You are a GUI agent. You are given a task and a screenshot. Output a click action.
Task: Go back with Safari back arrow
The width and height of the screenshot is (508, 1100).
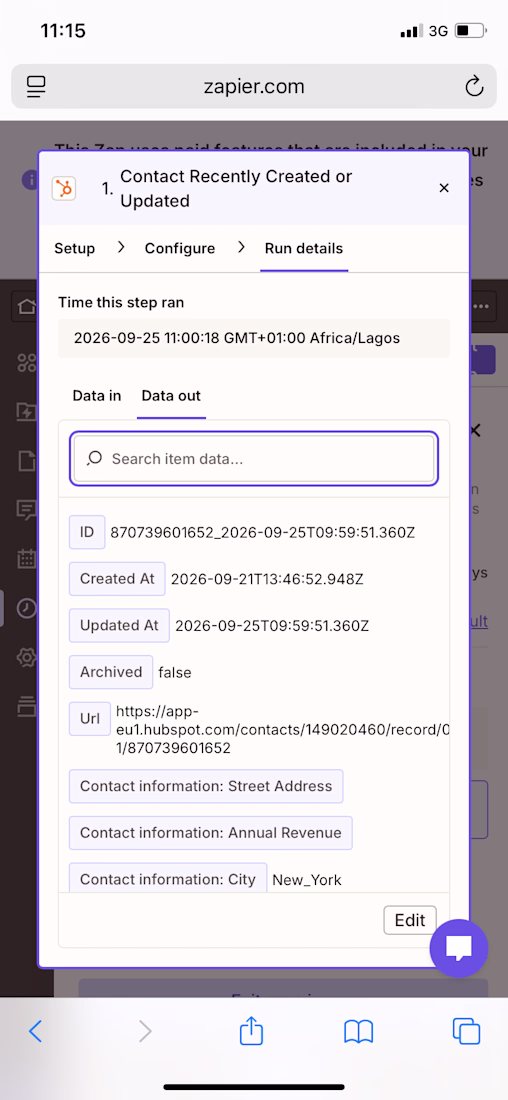point(36,1031)
